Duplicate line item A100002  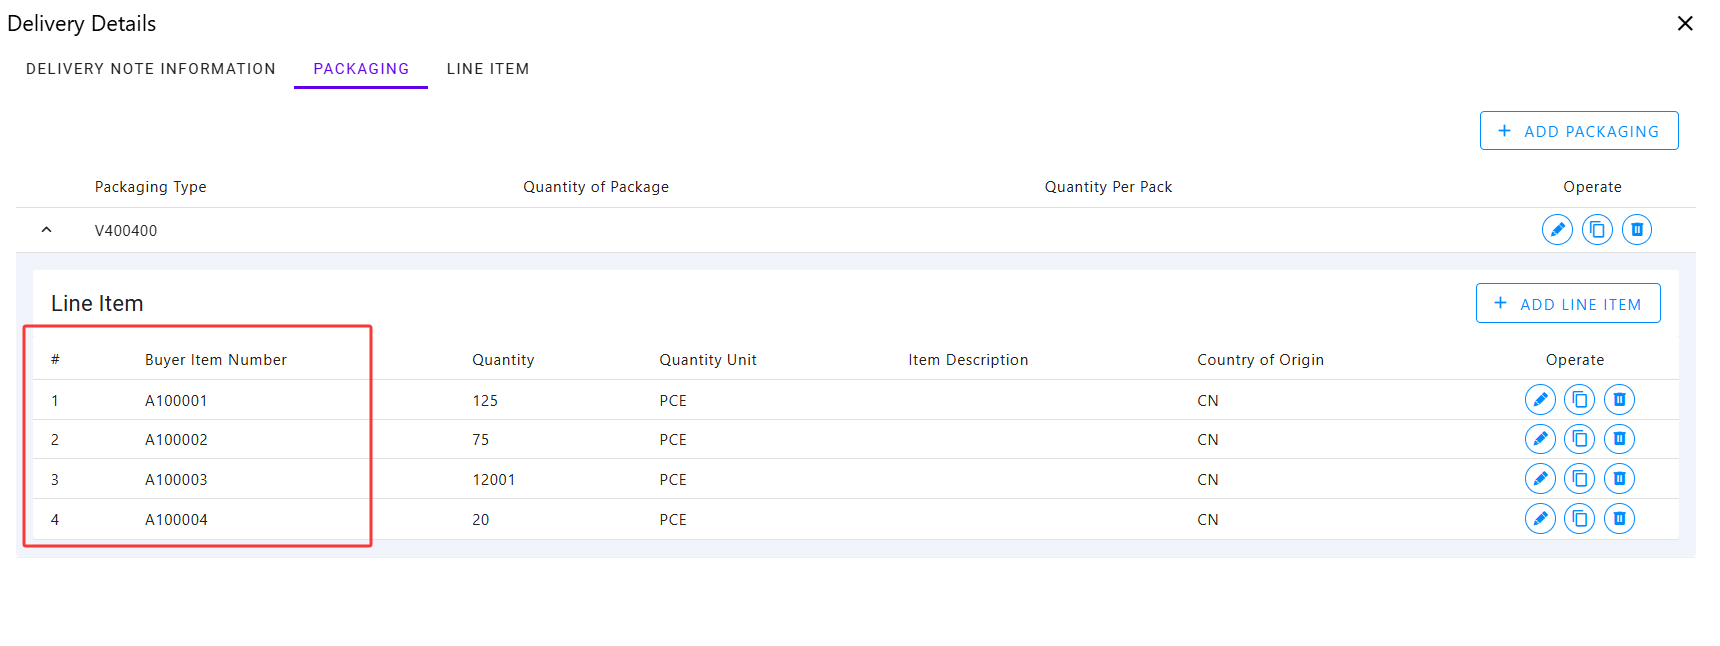(1580, 439)
